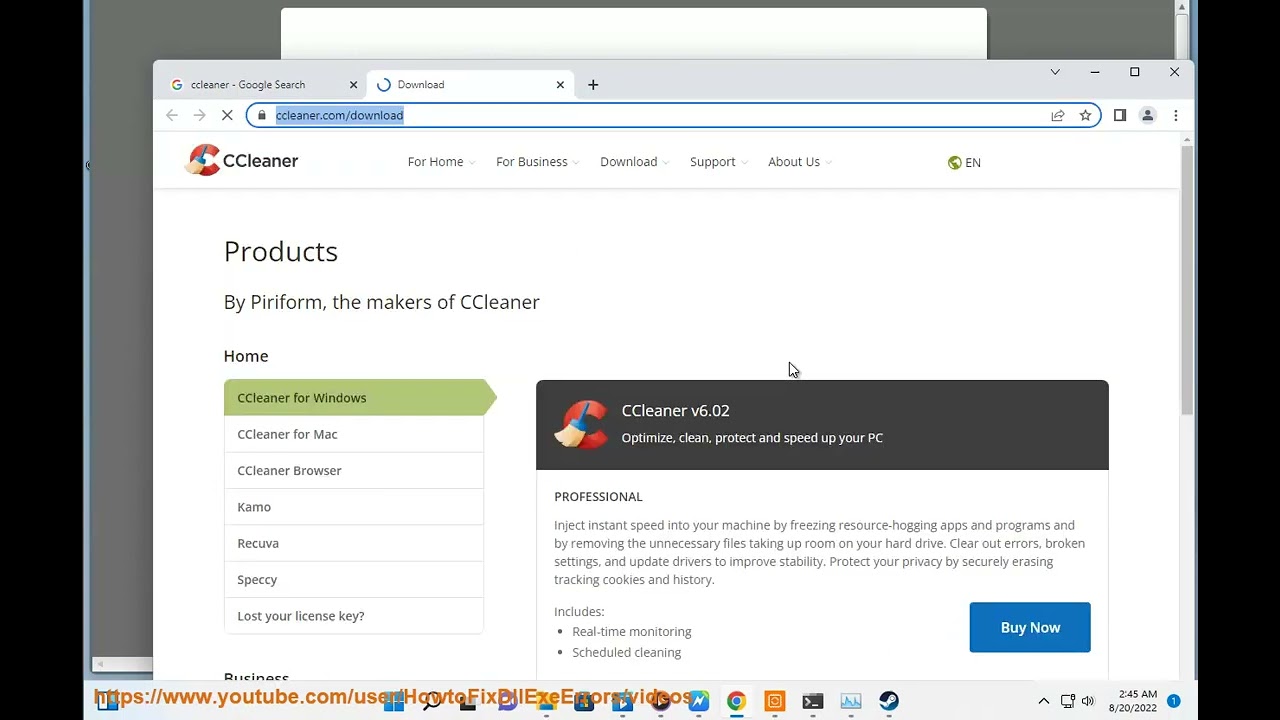Click the 'Real-time monitoring' list item

click(x=632, y=632)
